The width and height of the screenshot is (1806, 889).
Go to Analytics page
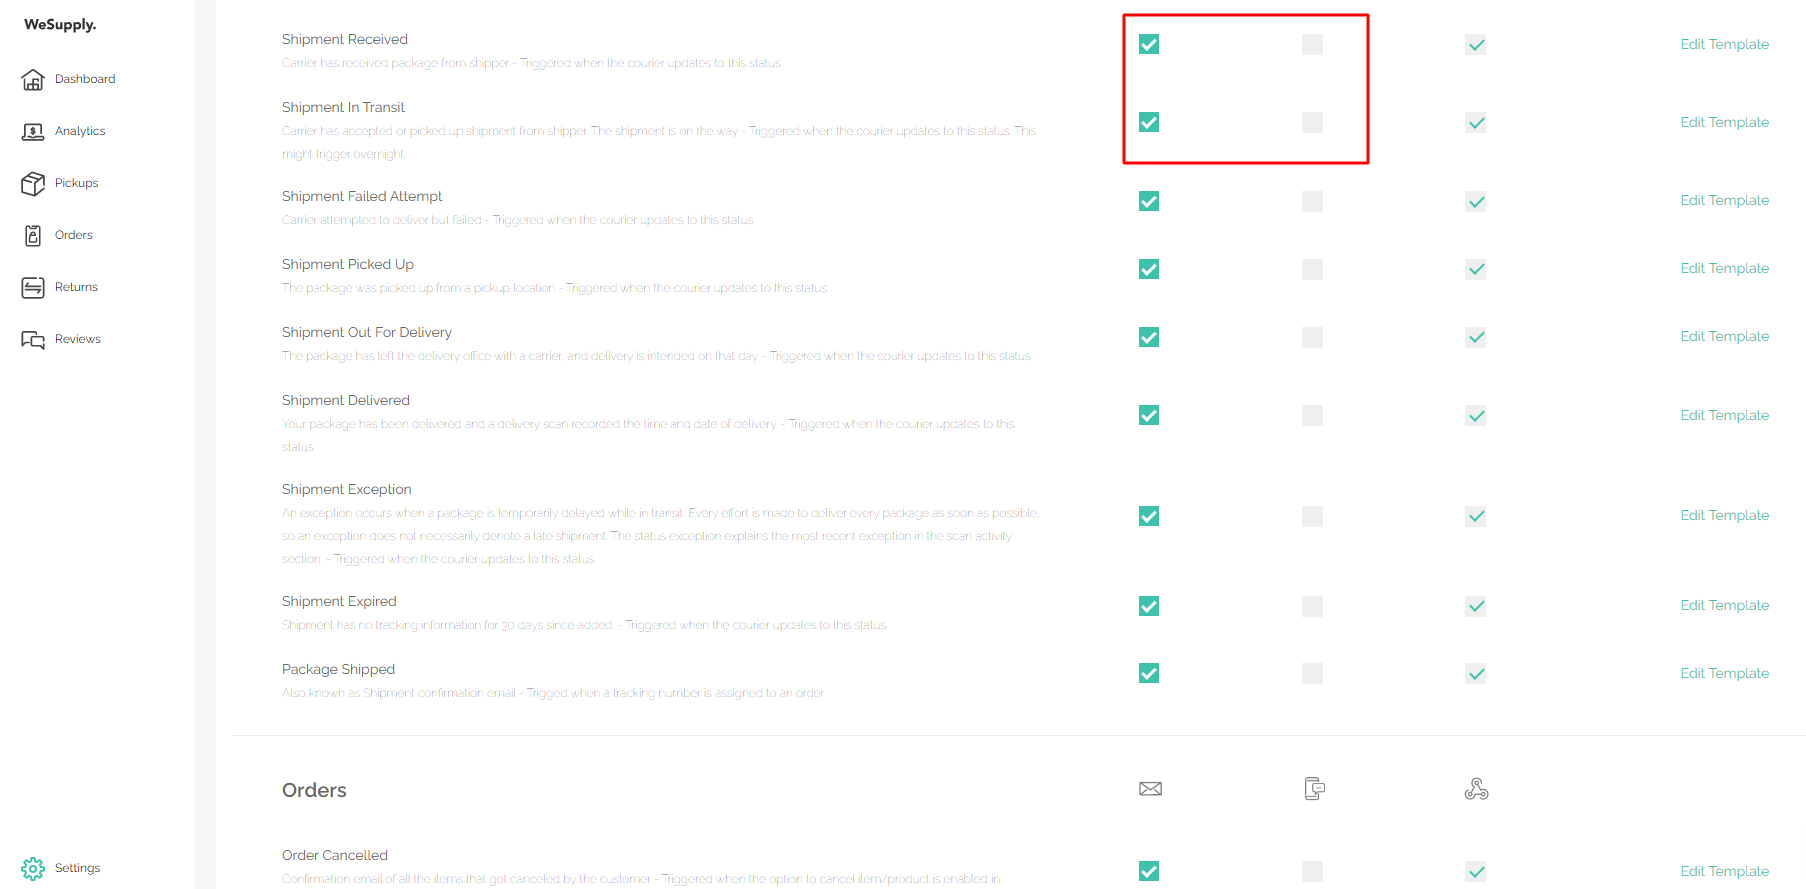[x=80, y=131]
